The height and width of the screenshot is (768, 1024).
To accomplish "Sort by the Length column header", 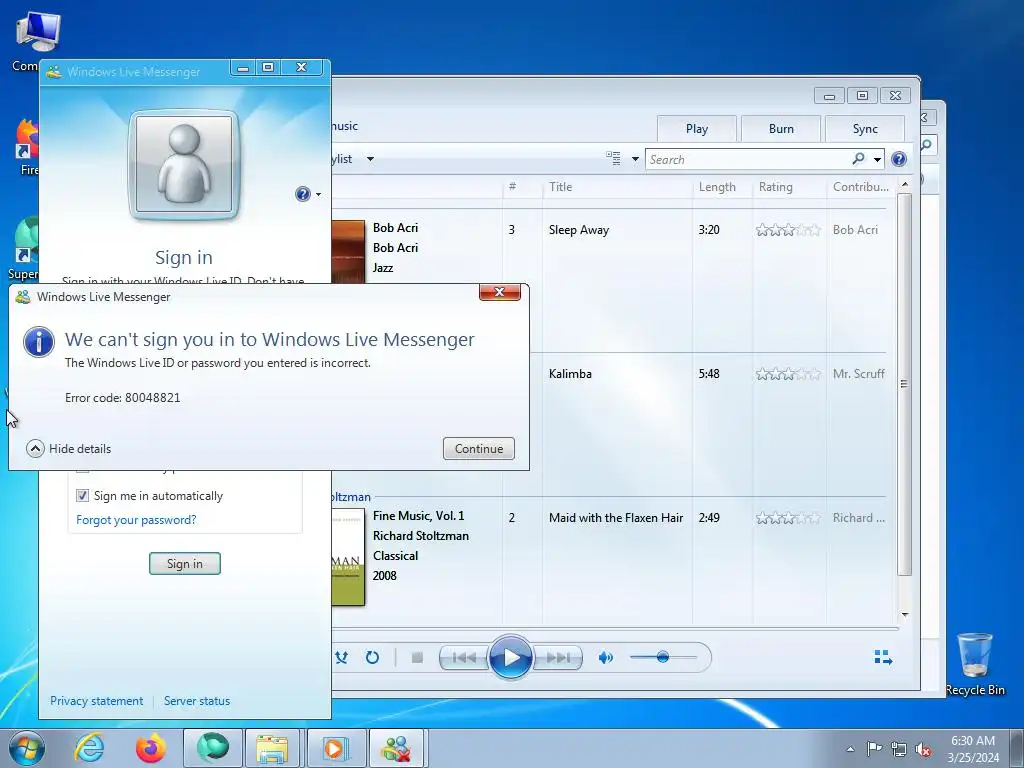I will coord(722,187).
